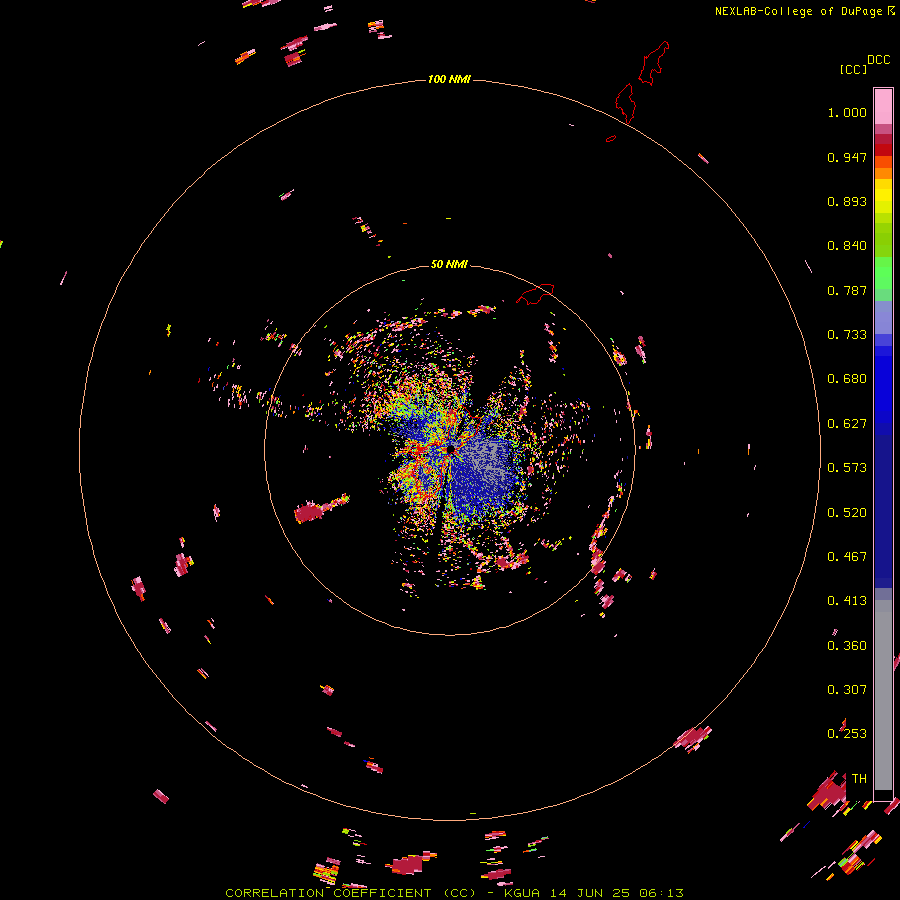Image resolution: width=900 pixels, height=900 pixels.
Task: Click the 0.627 scale value
Action: tap(847, 424)
